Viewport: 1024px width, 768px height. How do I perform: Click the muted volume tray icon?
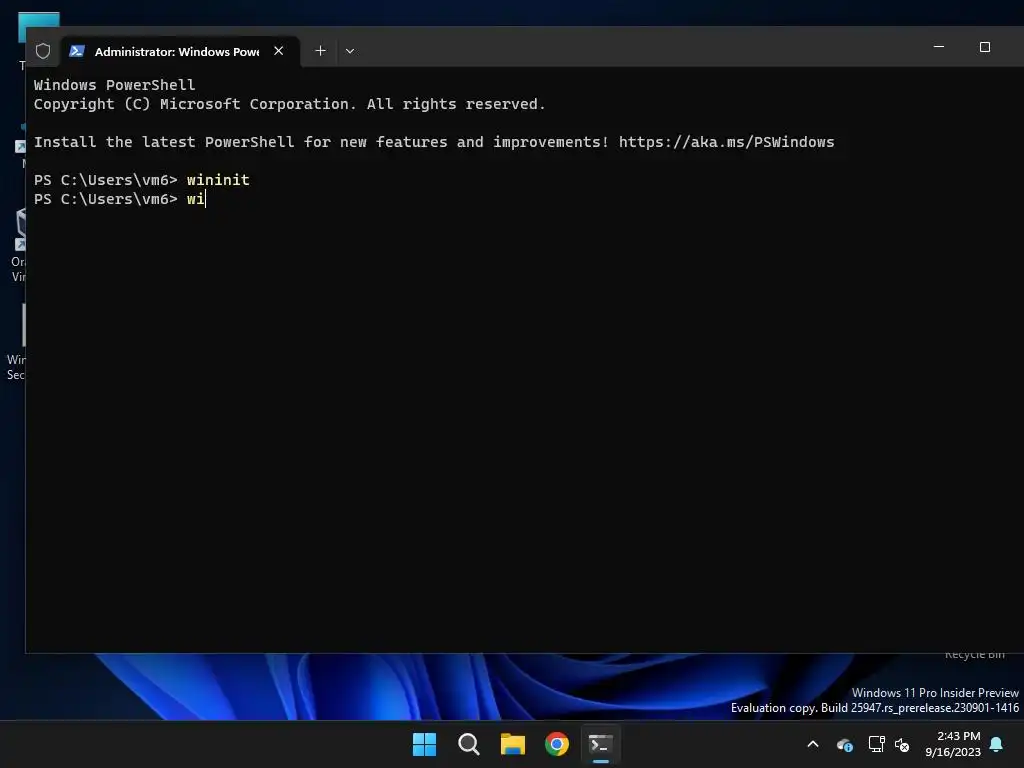[902, 744]
